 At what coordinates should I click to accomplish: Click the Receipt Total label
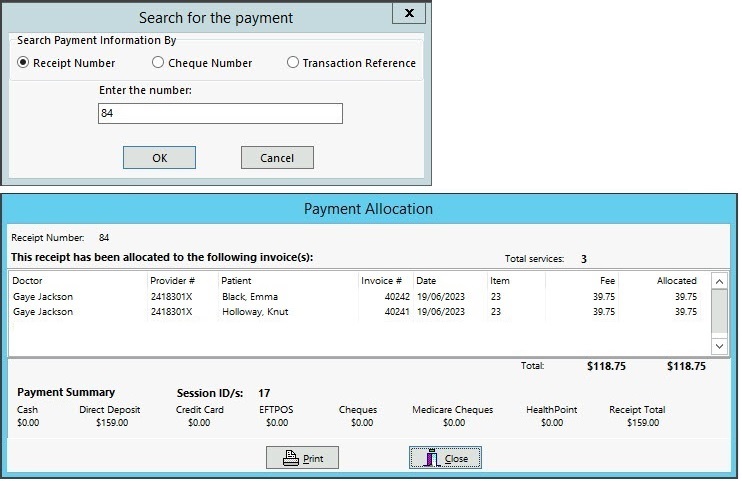tap(637, 410)
